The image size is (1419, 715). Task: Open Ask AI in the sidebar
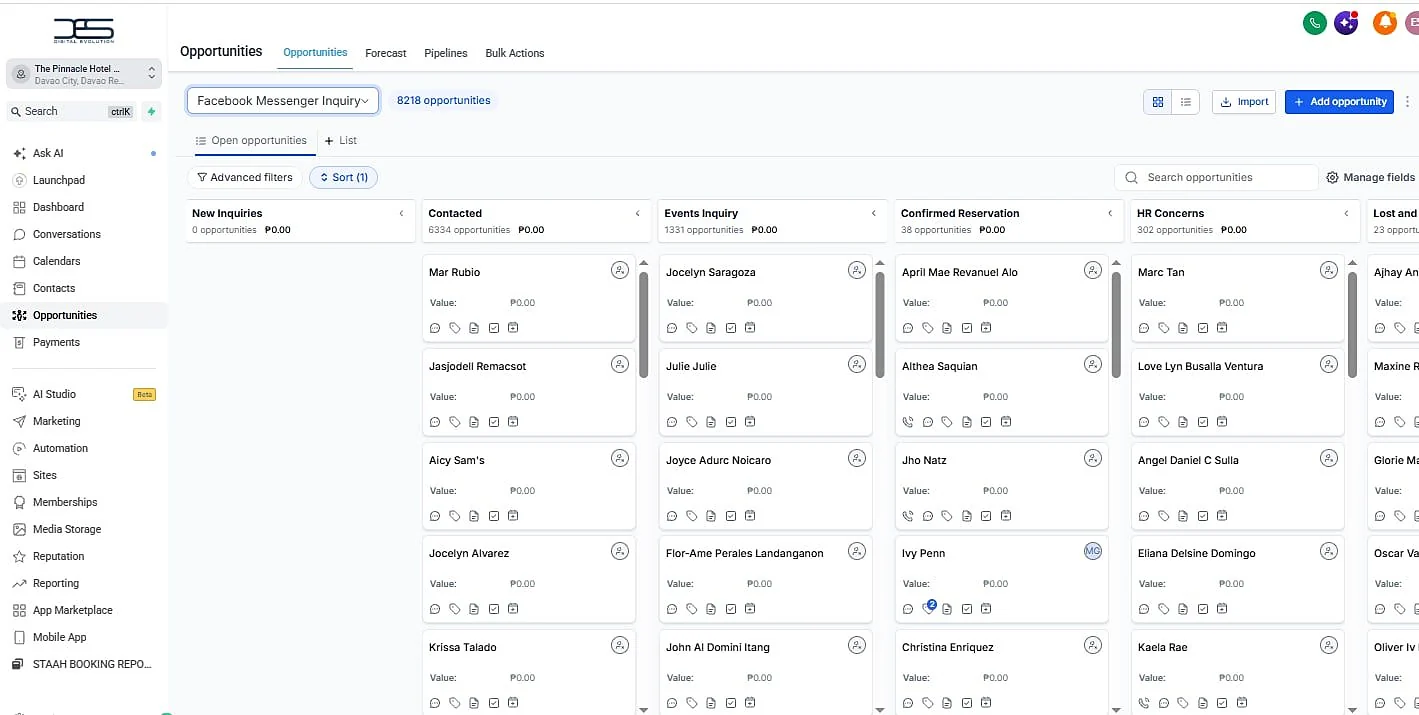(48, 153)
